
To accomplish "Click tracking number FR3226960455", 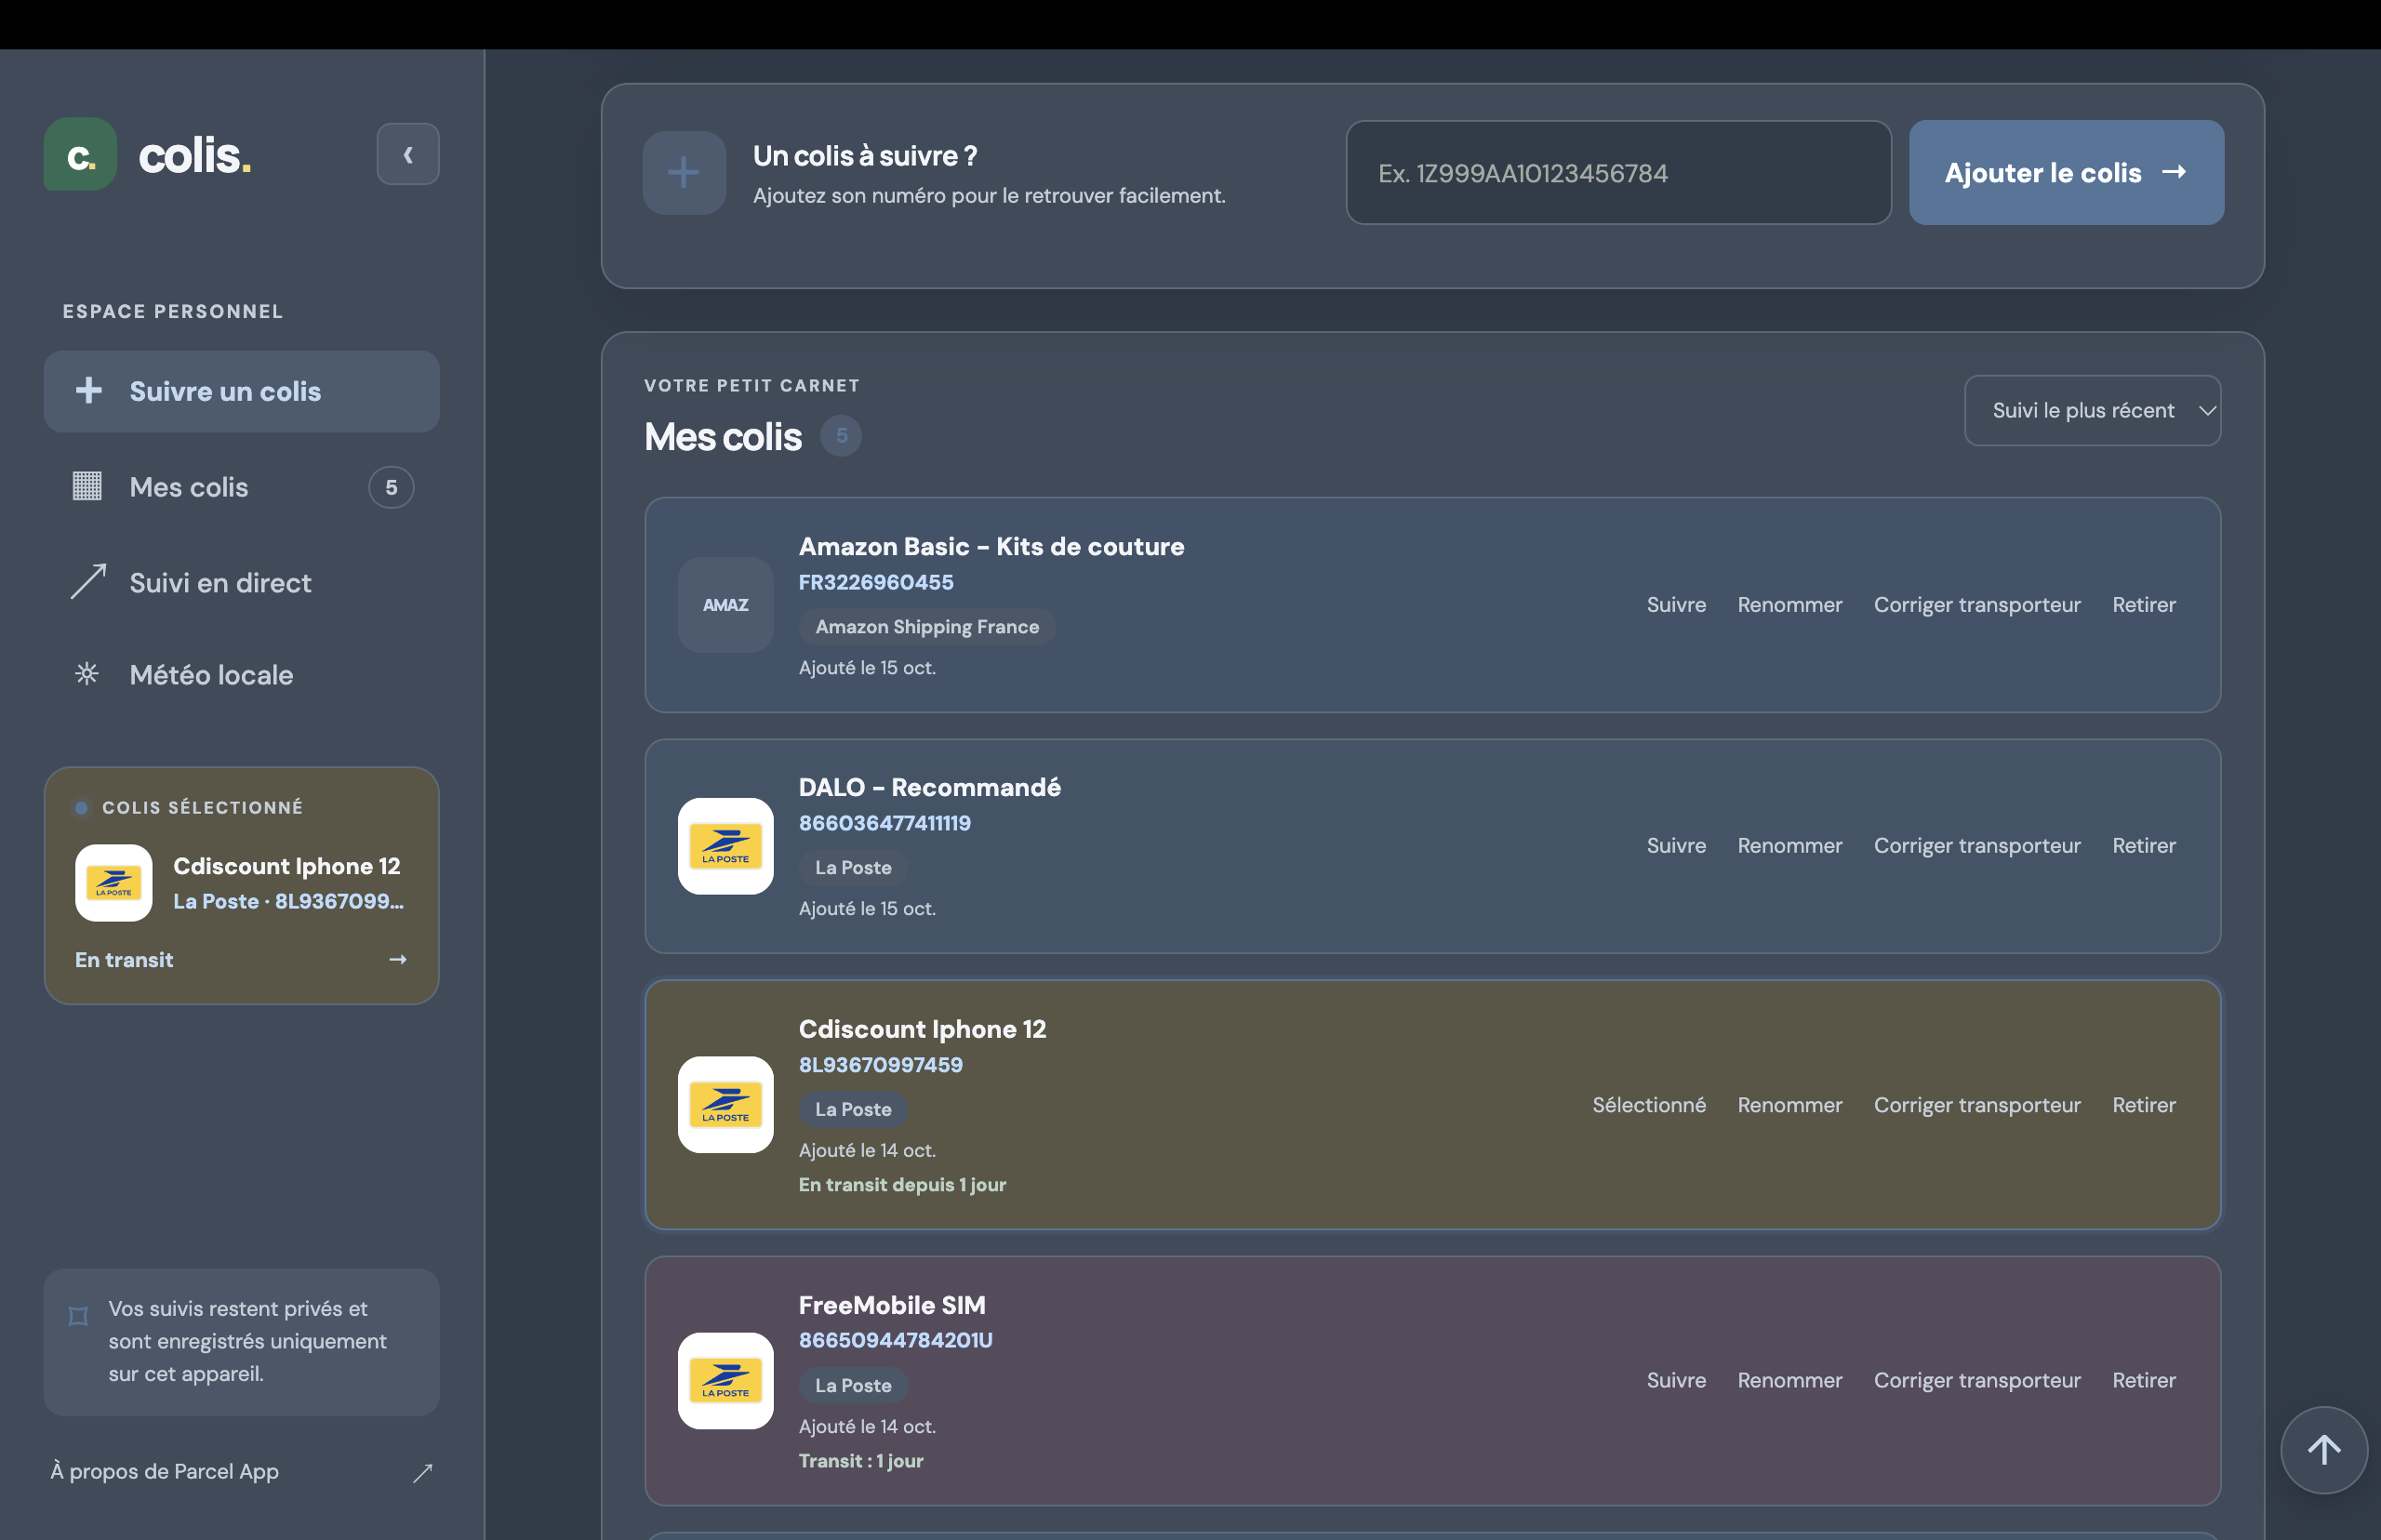I will [x=876, y=582].
